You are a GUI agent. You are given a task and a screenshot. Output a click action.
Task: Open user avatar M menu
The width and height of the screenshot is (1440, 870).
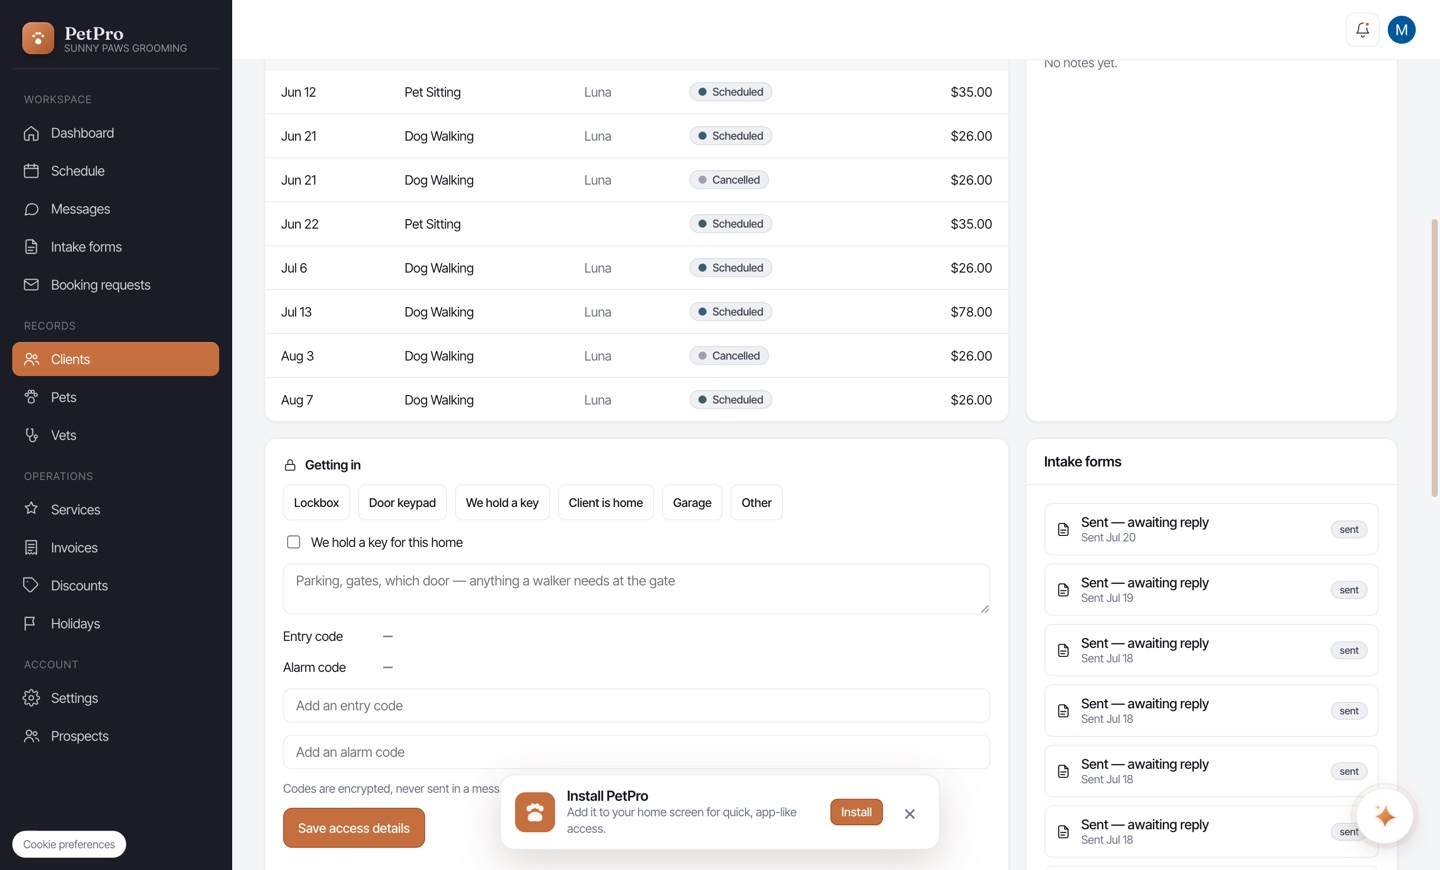click(x=1401, y=30)
